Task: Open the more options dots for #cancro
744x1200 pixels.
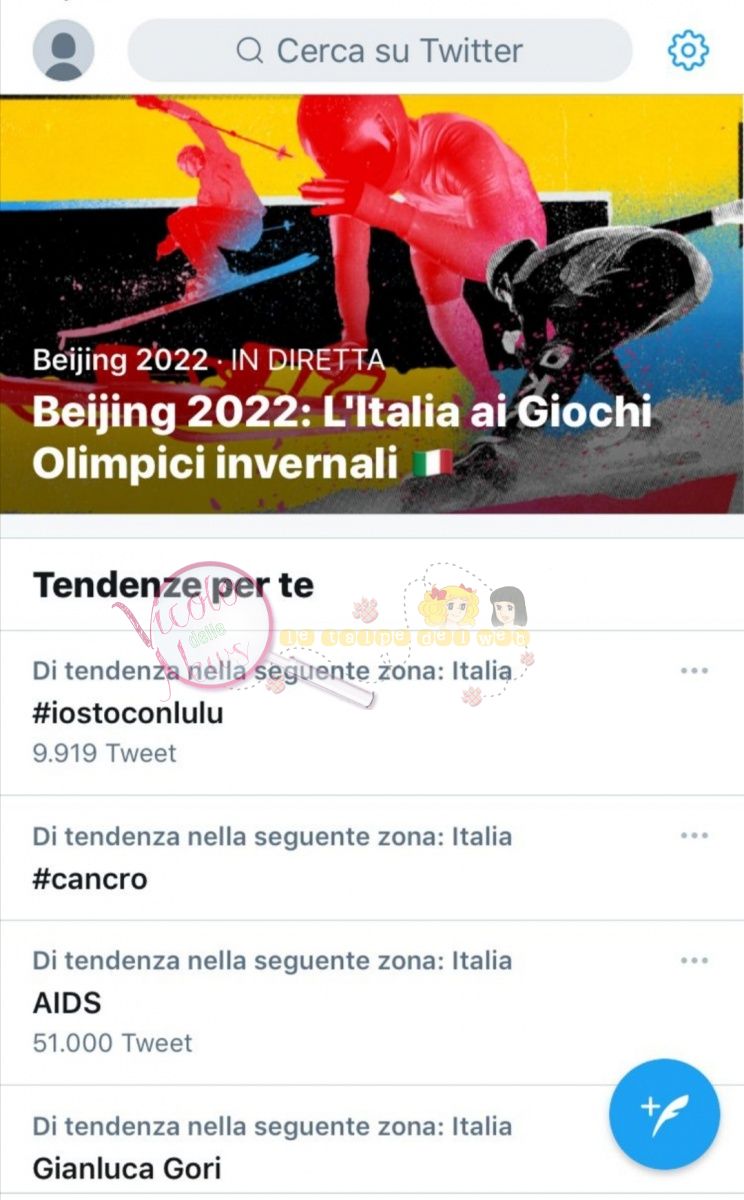Action: (x=694, y=835)
